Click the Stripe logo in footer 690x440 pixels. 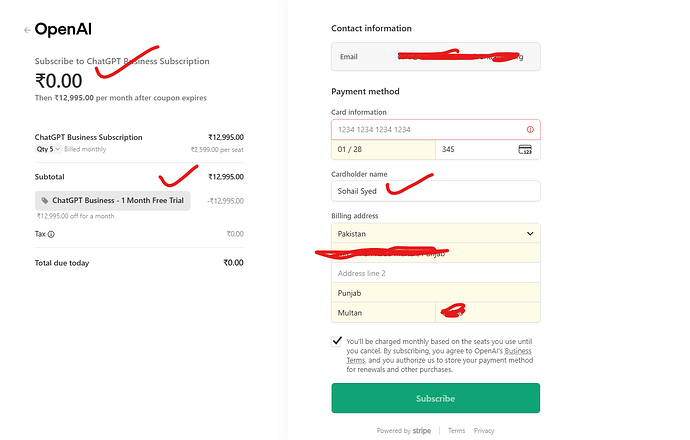point(423,430)
